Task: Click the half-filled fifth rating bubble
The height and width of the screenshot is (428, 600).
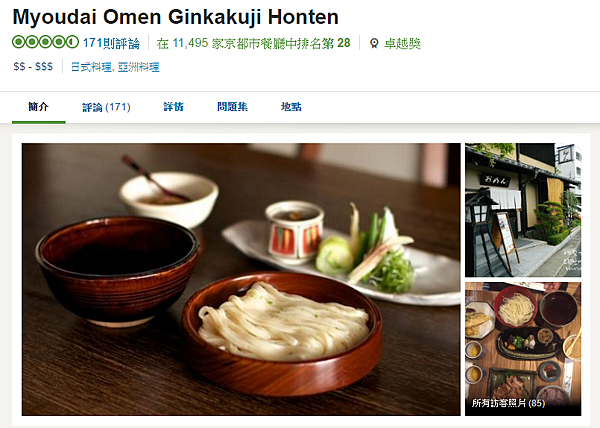Action: (x=72, y=42)
